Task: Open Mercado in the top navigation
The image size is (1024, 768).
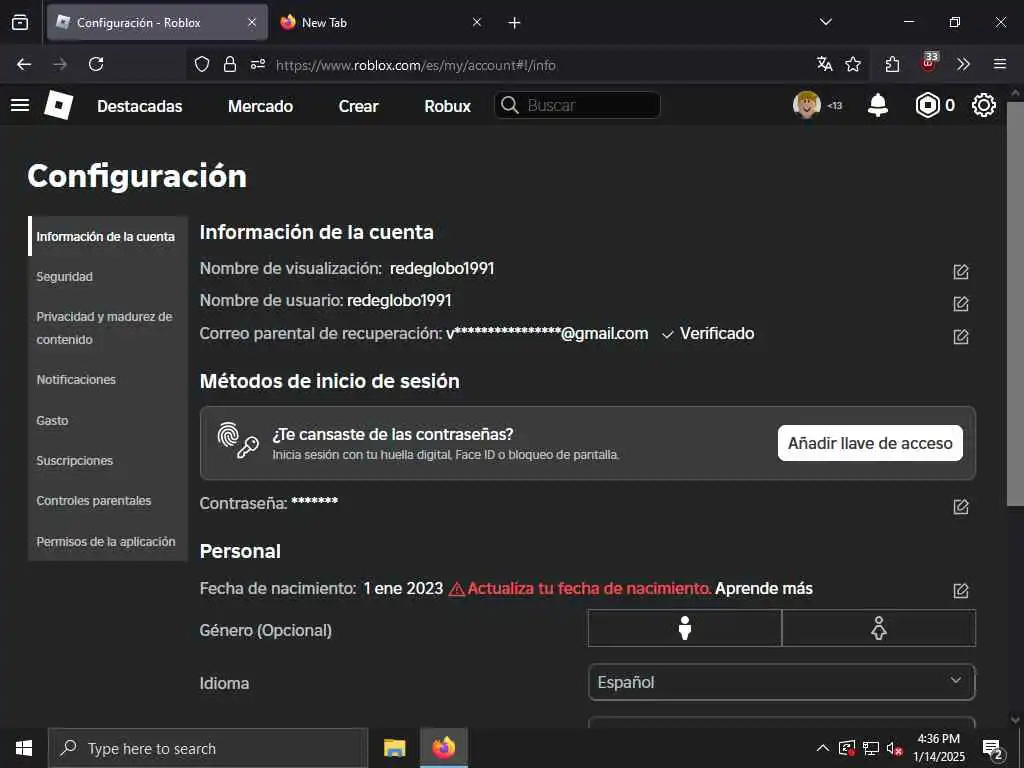Action: tap(261, 106)
